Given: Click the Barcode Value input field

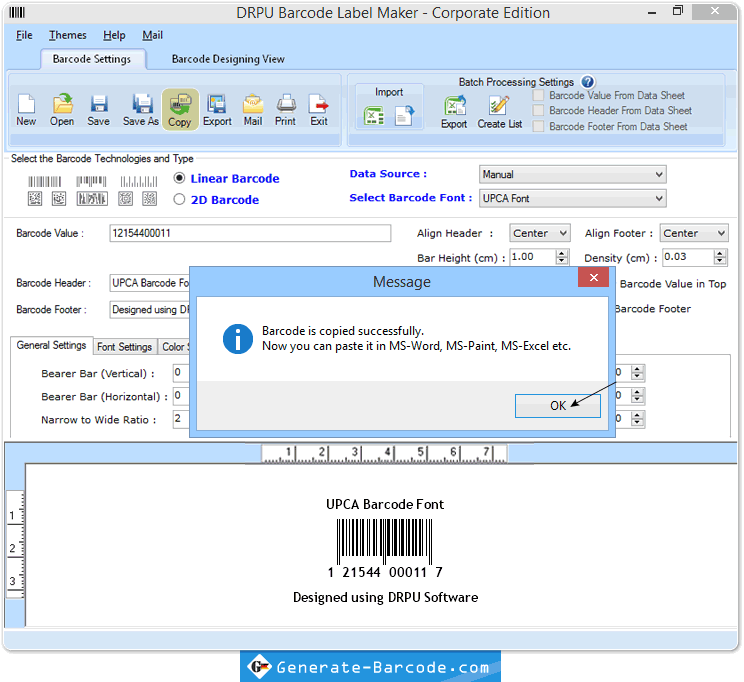Looking at the screenshot, I should [x=250, y=233].
